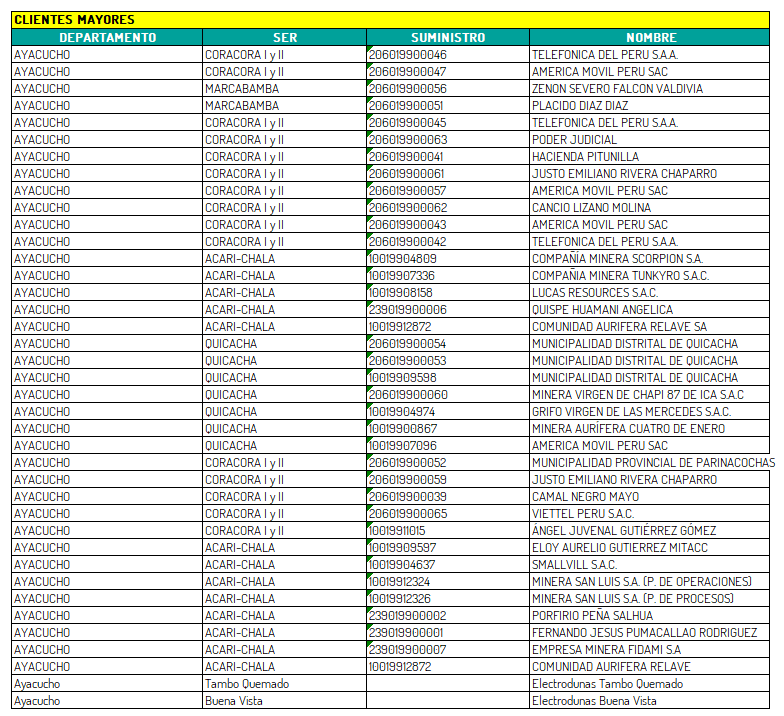Click the HACIENDA PITUNILLA cell

pos(585,156)
